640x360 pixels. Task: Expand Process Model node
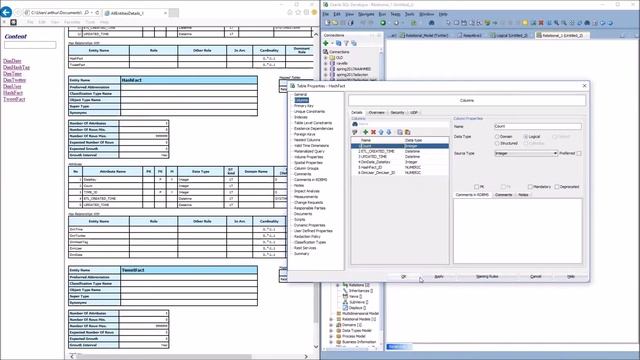point(331,336)
